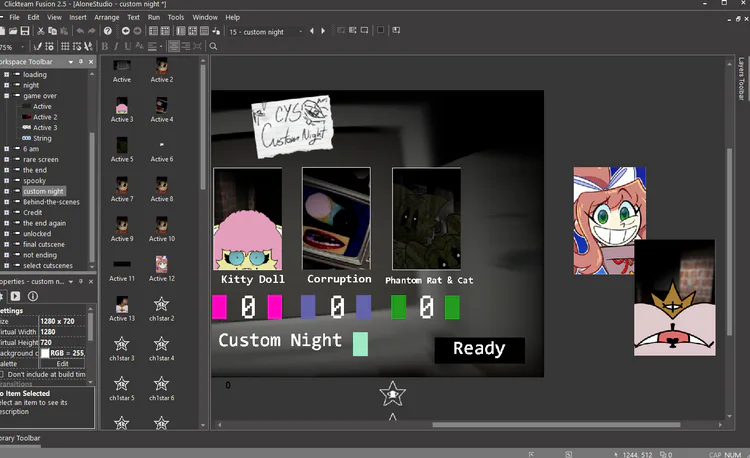Apply bold text formatting

[105, 46]
